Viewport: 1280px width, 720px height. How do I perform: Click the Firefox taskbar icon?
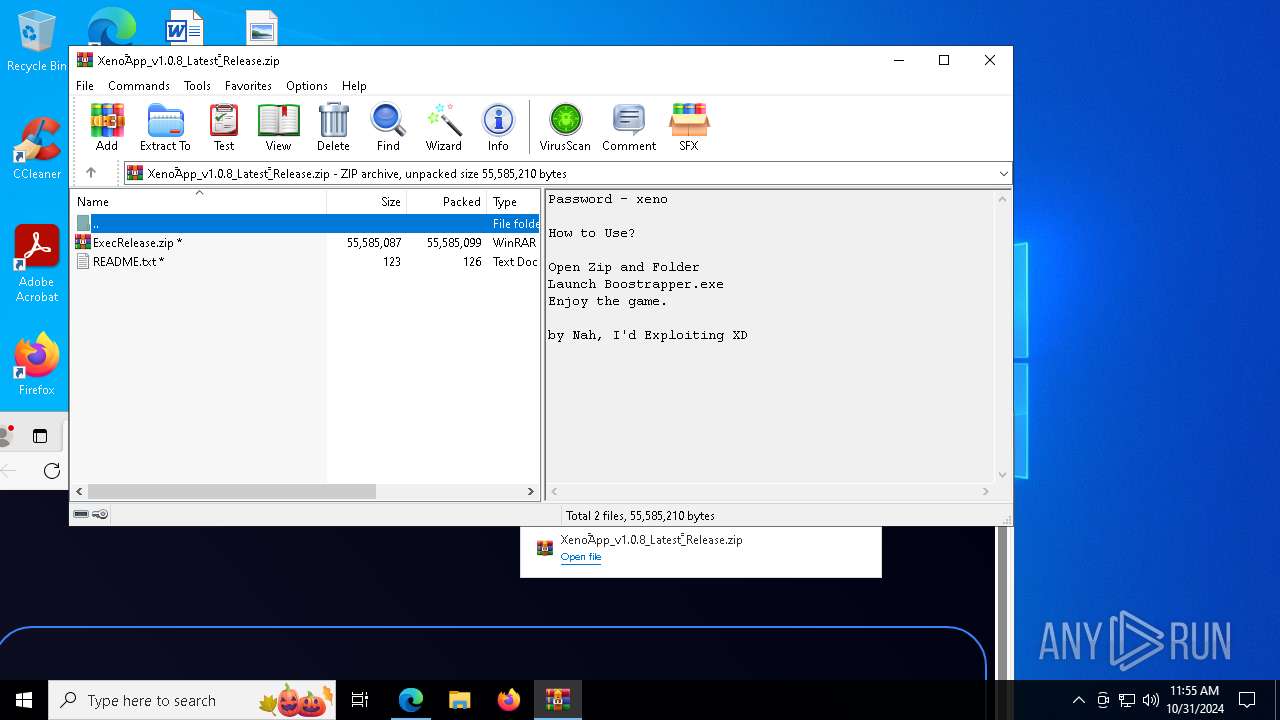point(509,700)
